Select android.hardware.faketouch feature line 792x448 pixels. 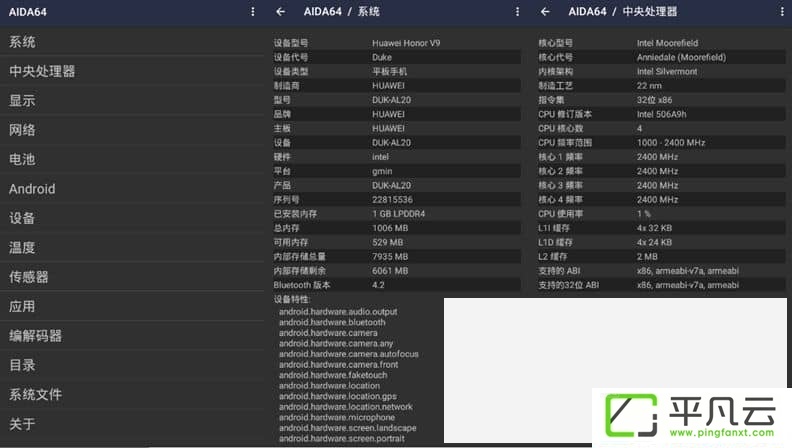[333, 375]
